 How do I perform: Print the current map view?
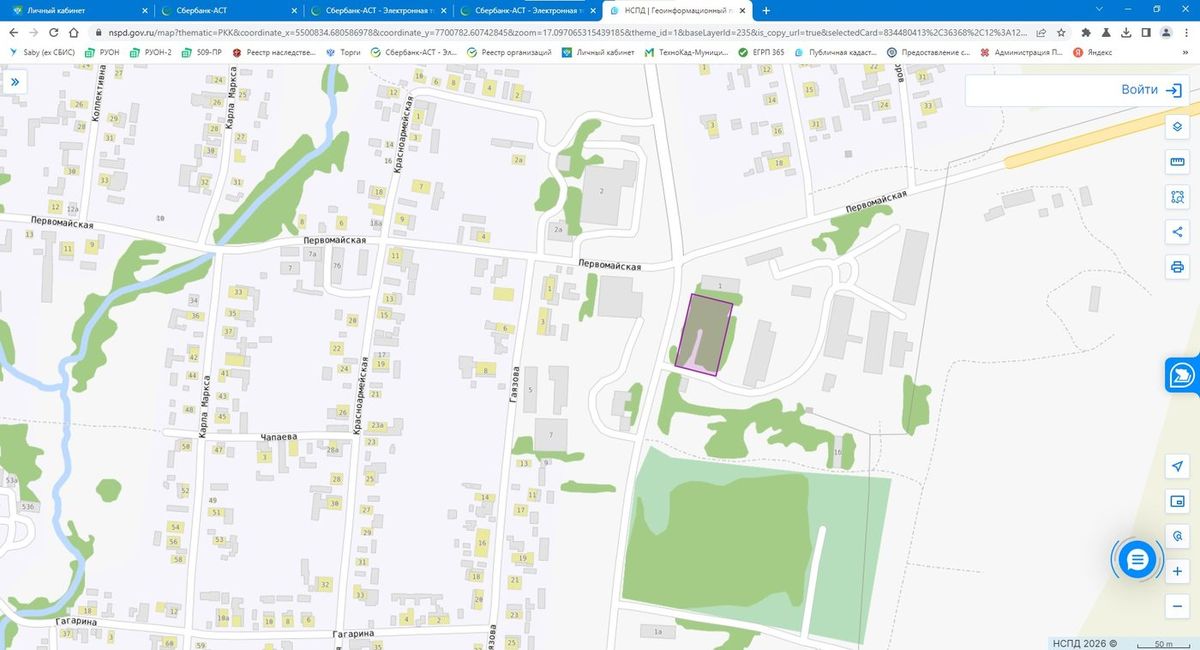1177,267
